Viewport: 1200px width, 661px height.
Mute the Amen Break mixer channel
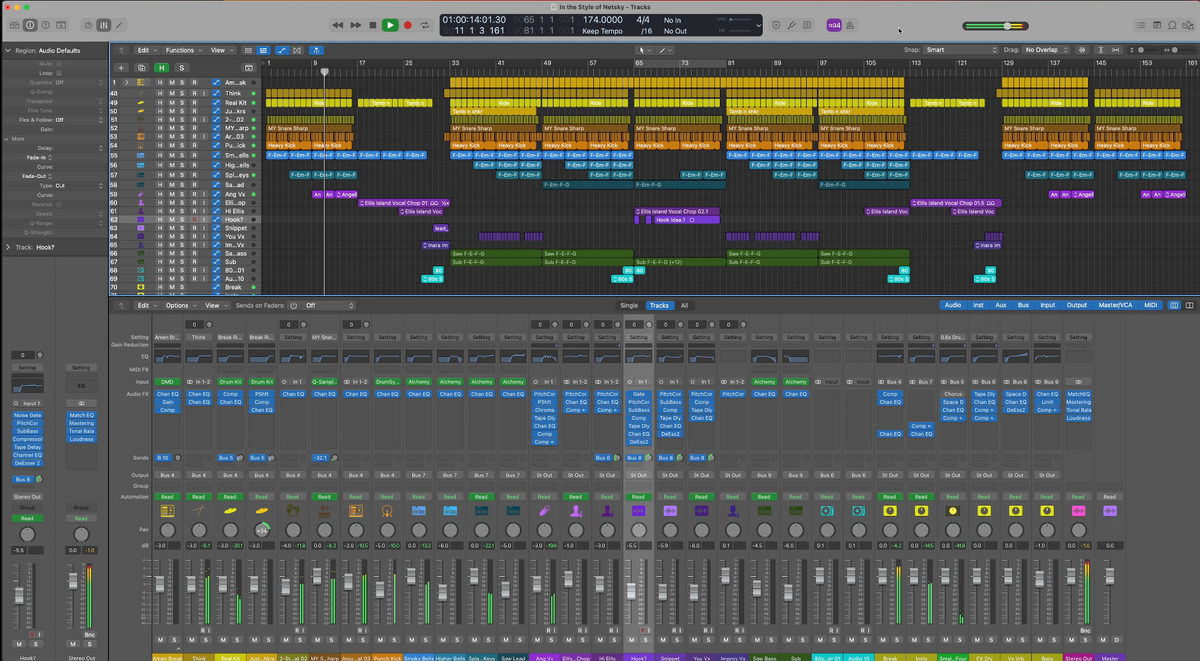point(160,640)
